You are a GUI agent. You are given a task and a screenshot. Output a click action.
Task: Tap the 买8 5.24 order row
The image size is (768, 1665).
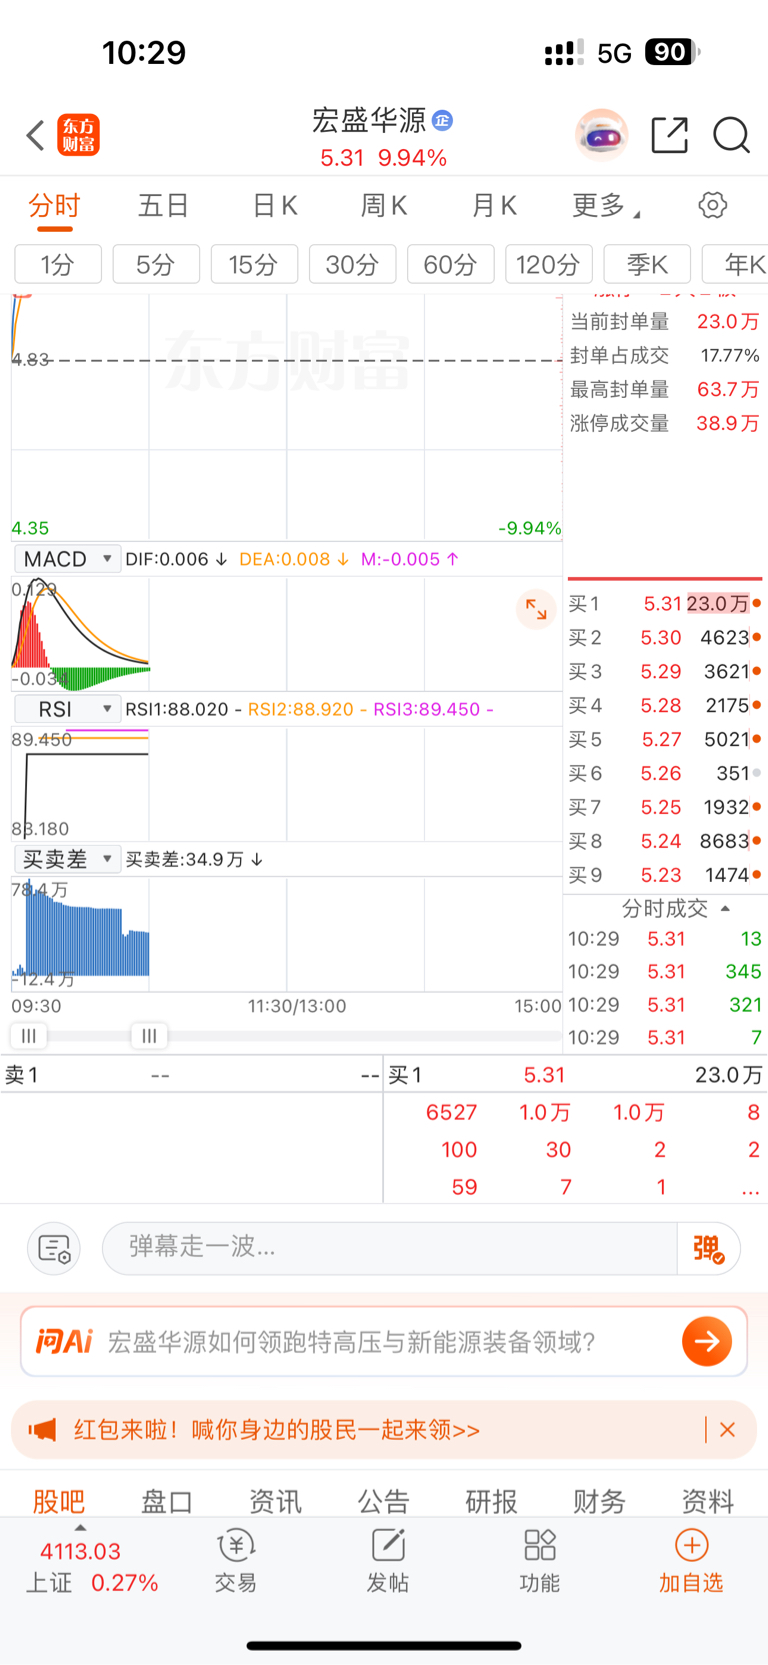pos(665,841)
